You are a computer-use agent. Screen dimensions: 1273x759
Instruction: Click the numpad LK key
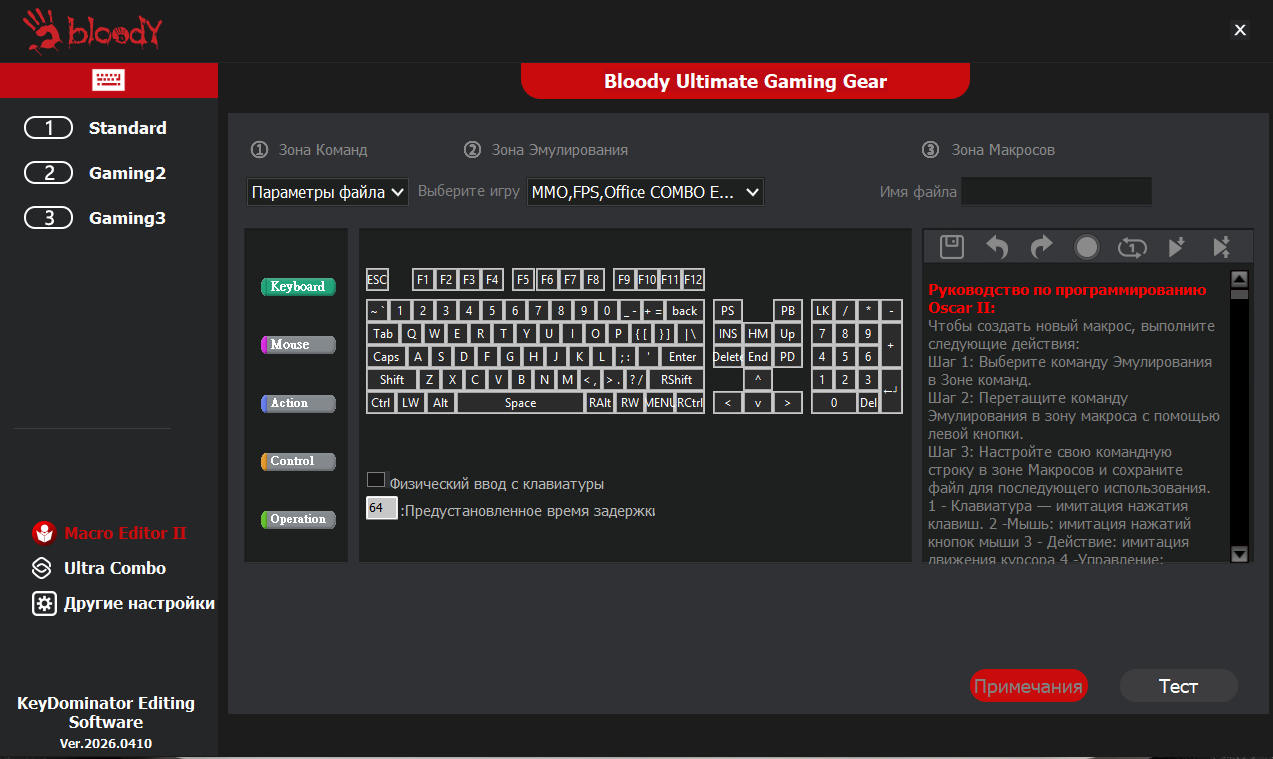[x=822, y=311]
